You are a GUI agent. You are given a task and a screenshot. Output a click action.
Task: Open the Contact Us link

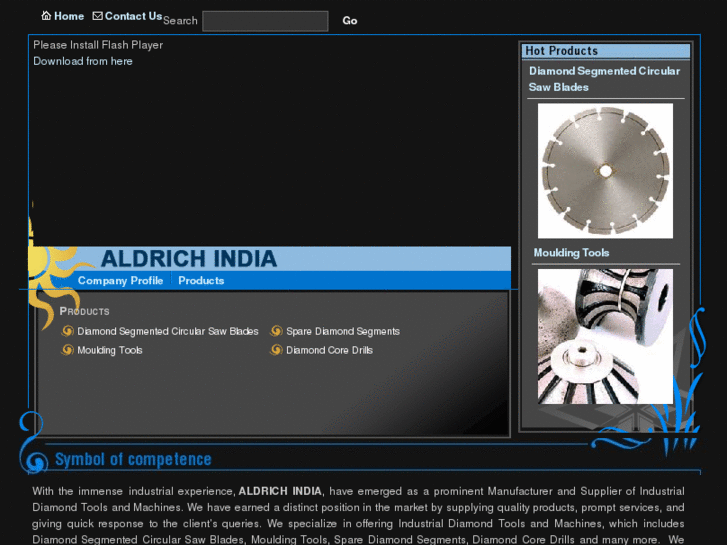[134, 16]
